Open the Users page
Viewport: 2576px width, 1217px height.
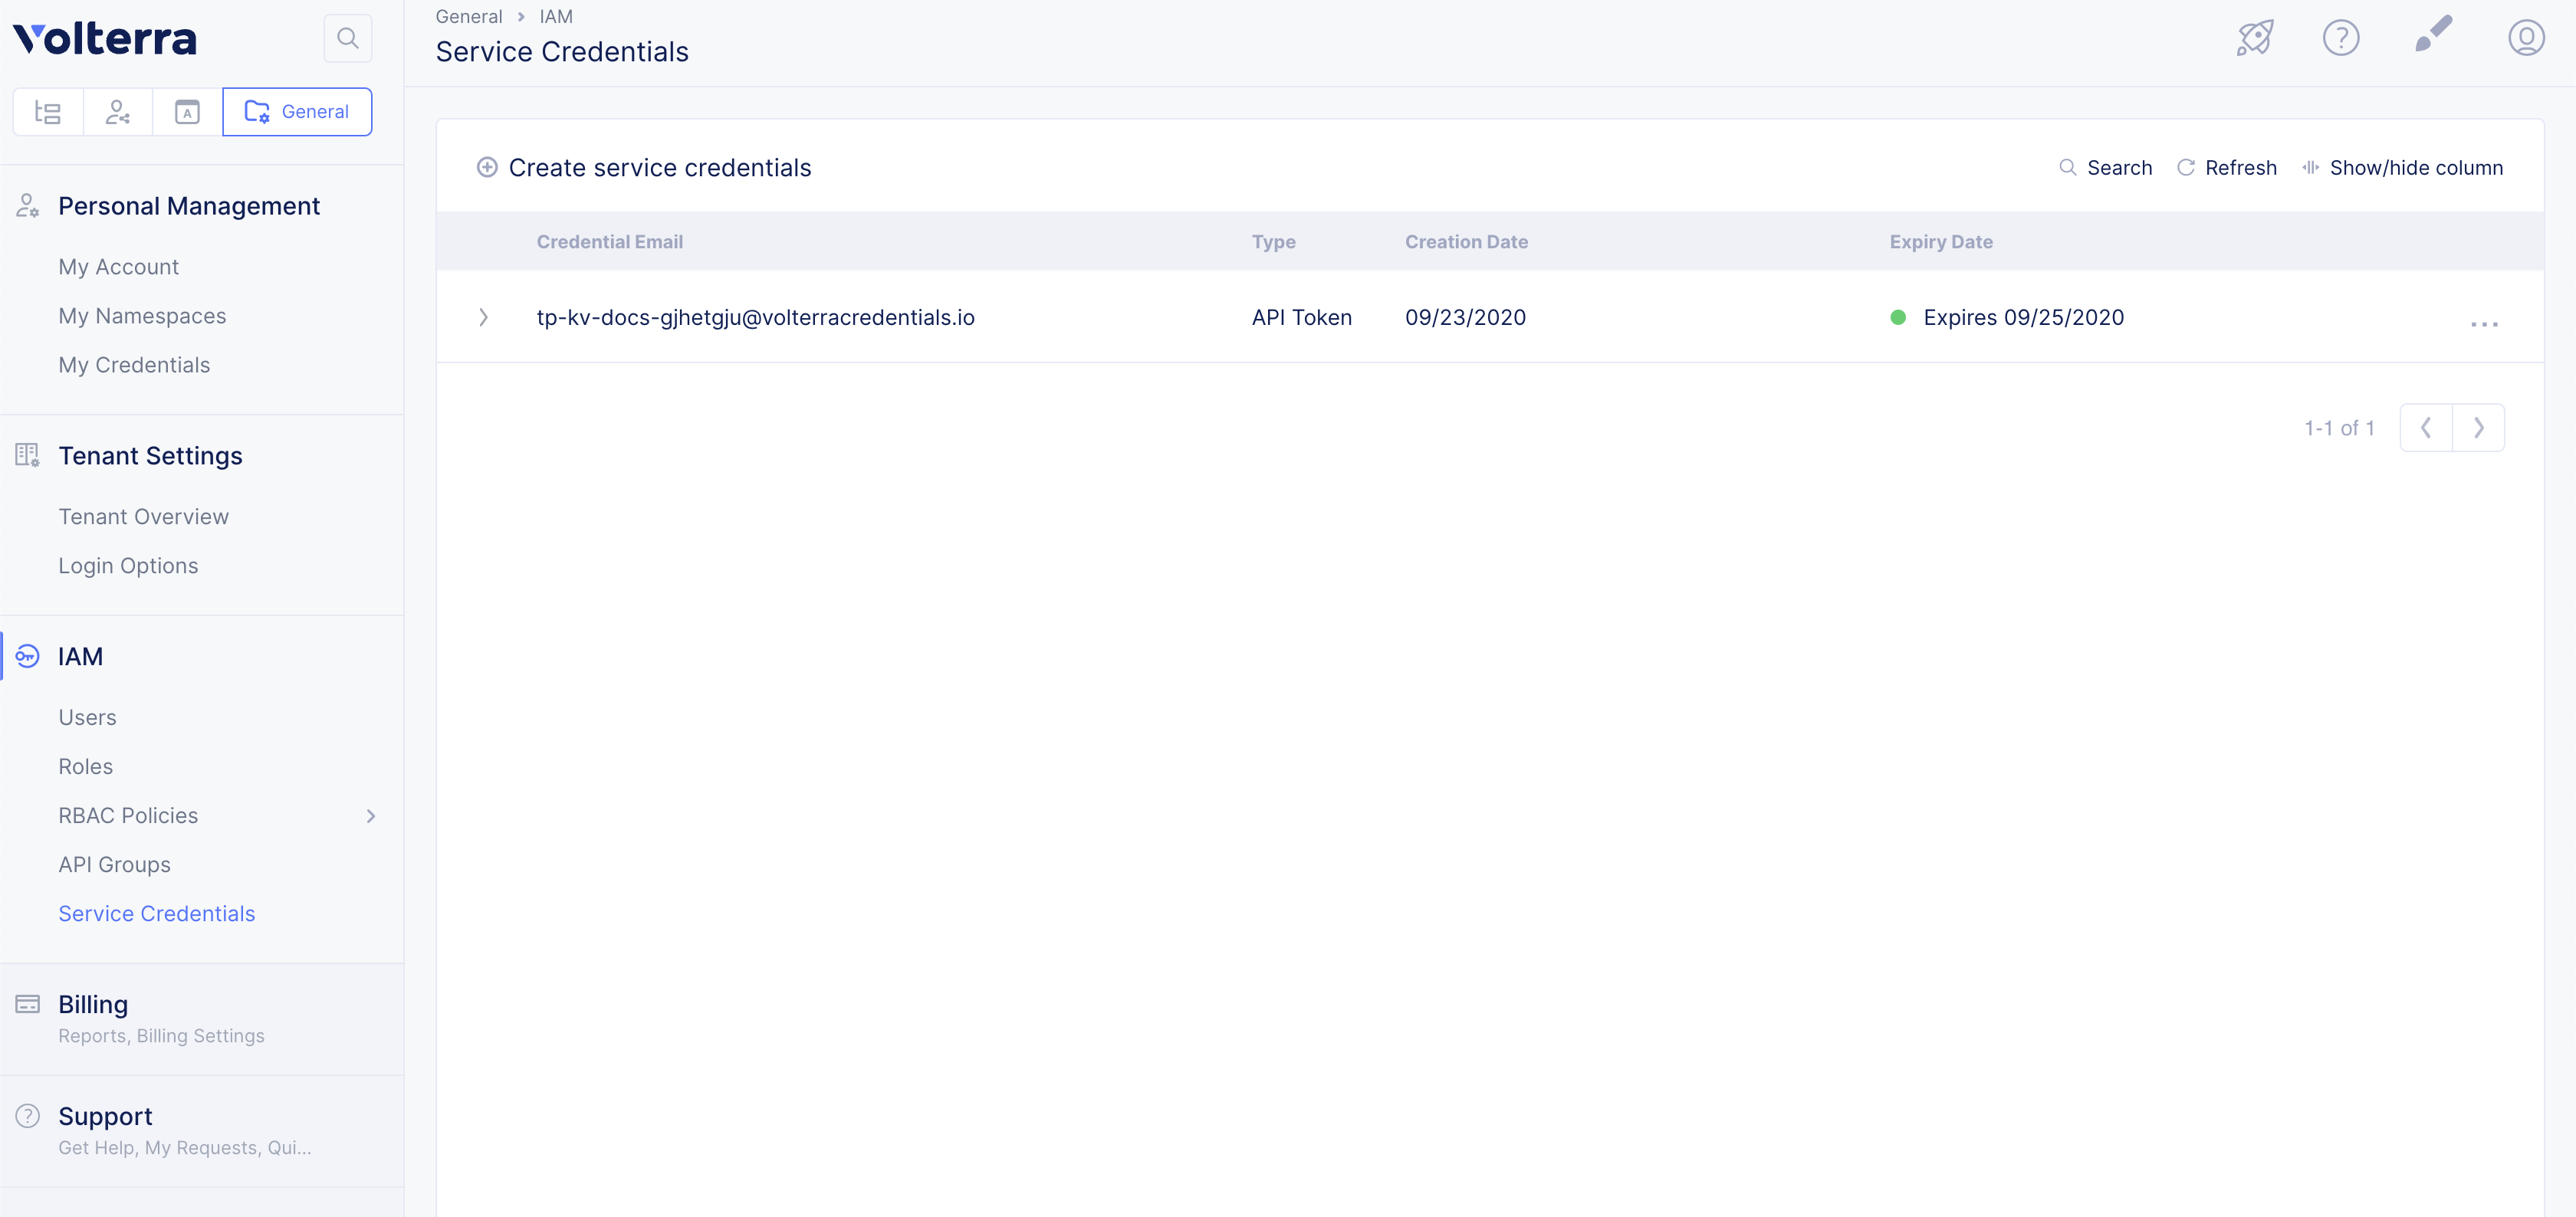pyautogui.click(x=87, y=718)
